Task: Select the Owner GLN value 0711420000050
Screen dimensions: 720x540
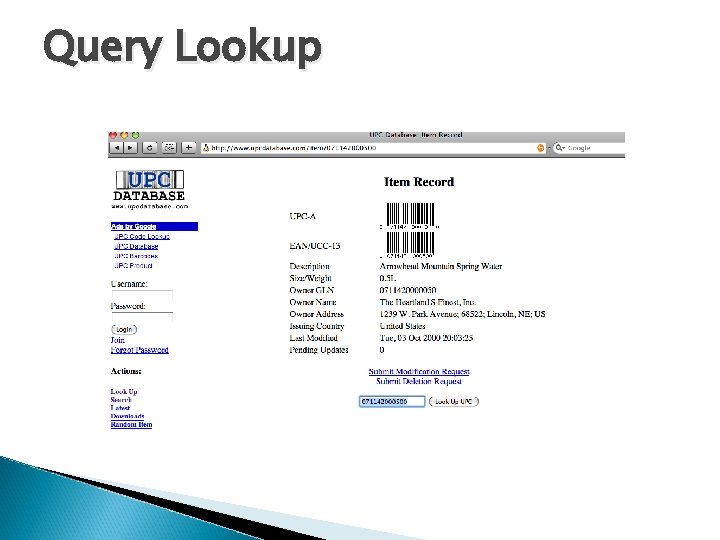Action: coord(408,290)
